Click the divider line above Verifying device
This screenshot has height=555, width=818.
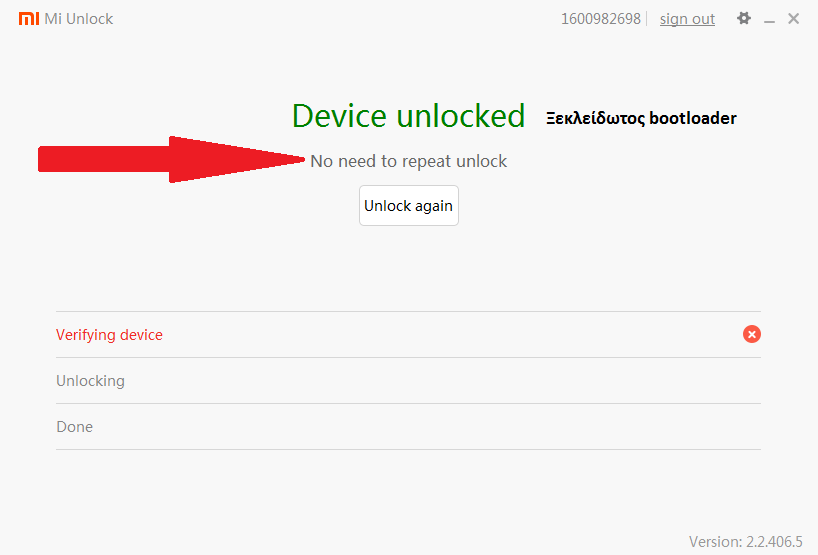click(x=408, y=311)
